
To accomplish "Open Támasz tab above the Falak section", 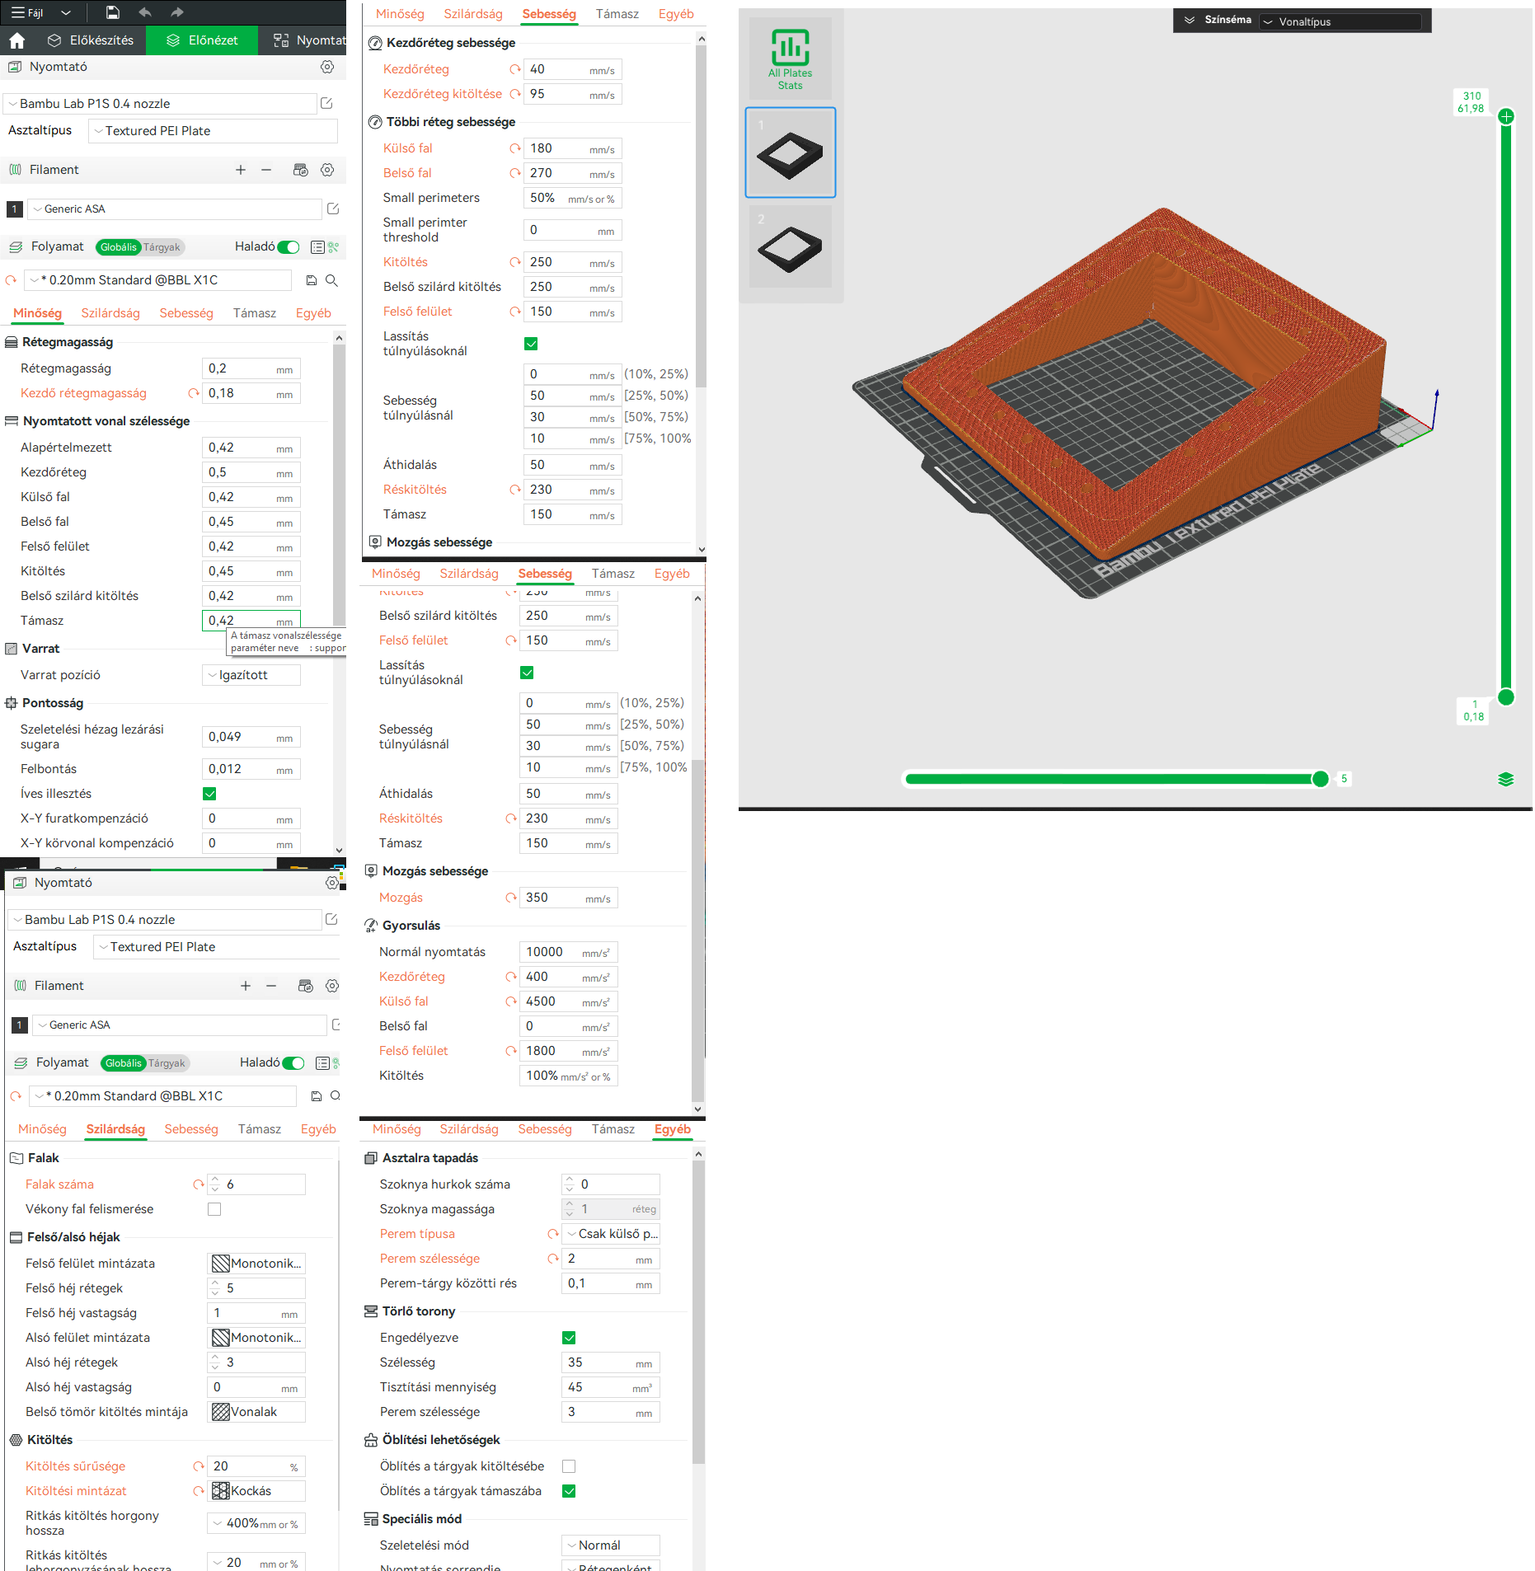I will [259, 1129].
